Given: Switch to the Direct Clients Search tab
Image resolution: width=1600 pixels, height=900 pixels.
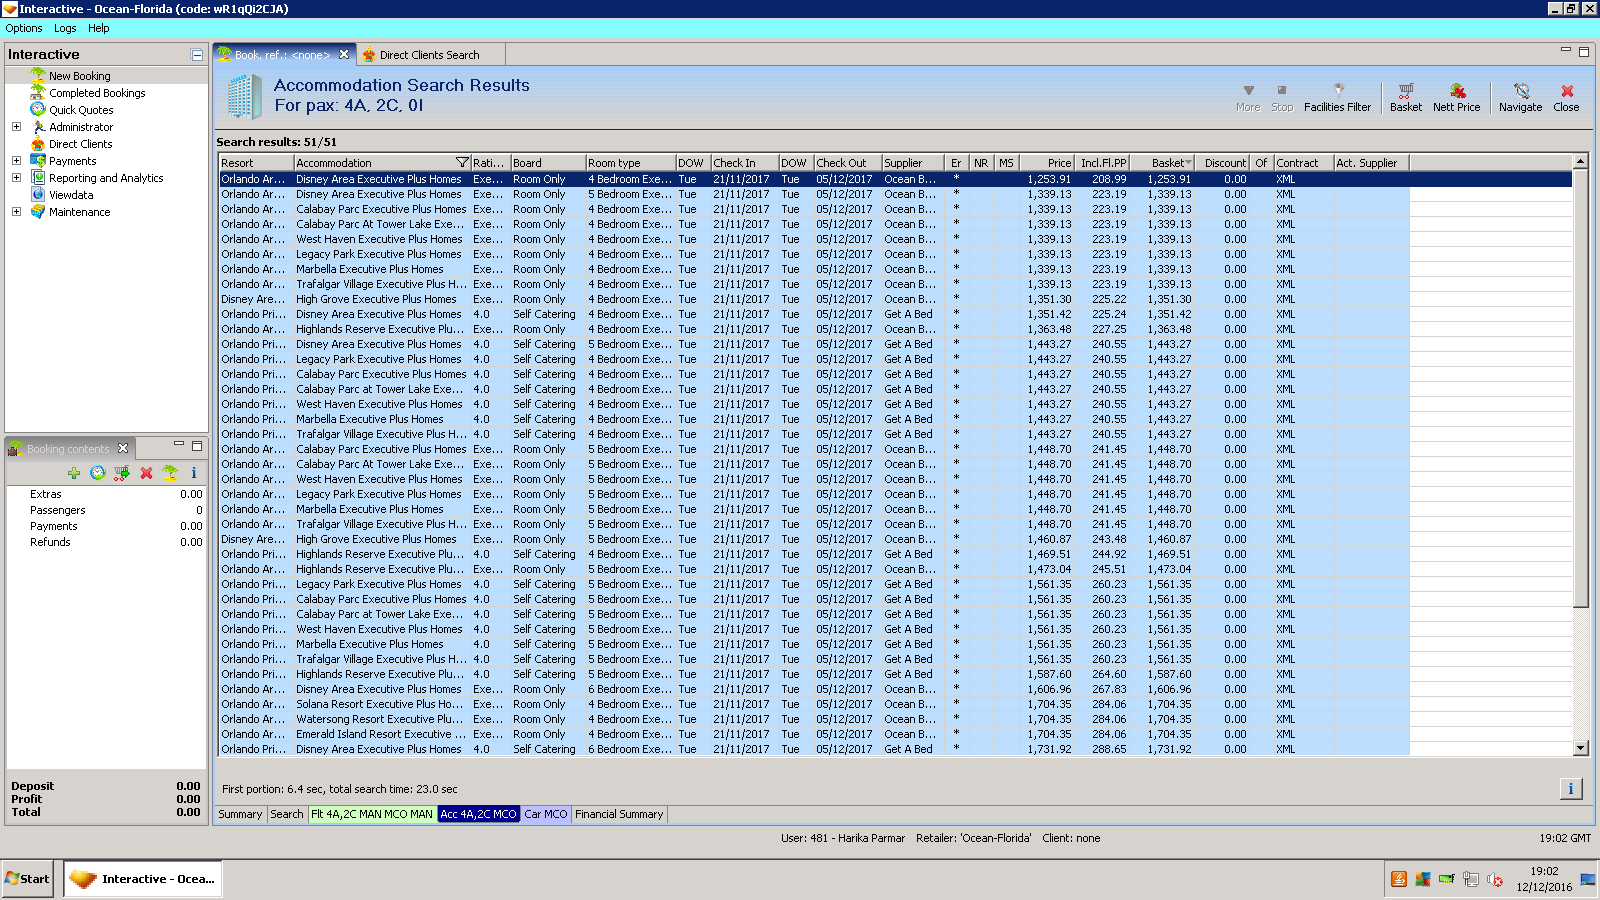Looking at the screenshot, I should (428, 55).
